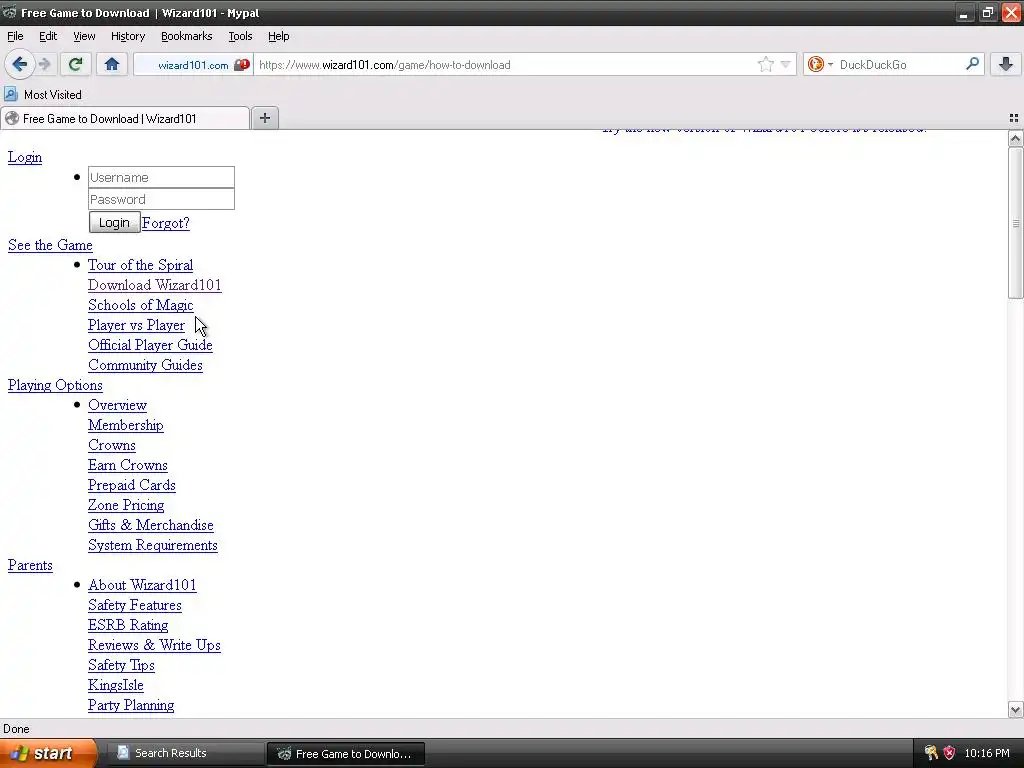Click the Login heading link
The image size is (1024, 768).
(25, 157)
